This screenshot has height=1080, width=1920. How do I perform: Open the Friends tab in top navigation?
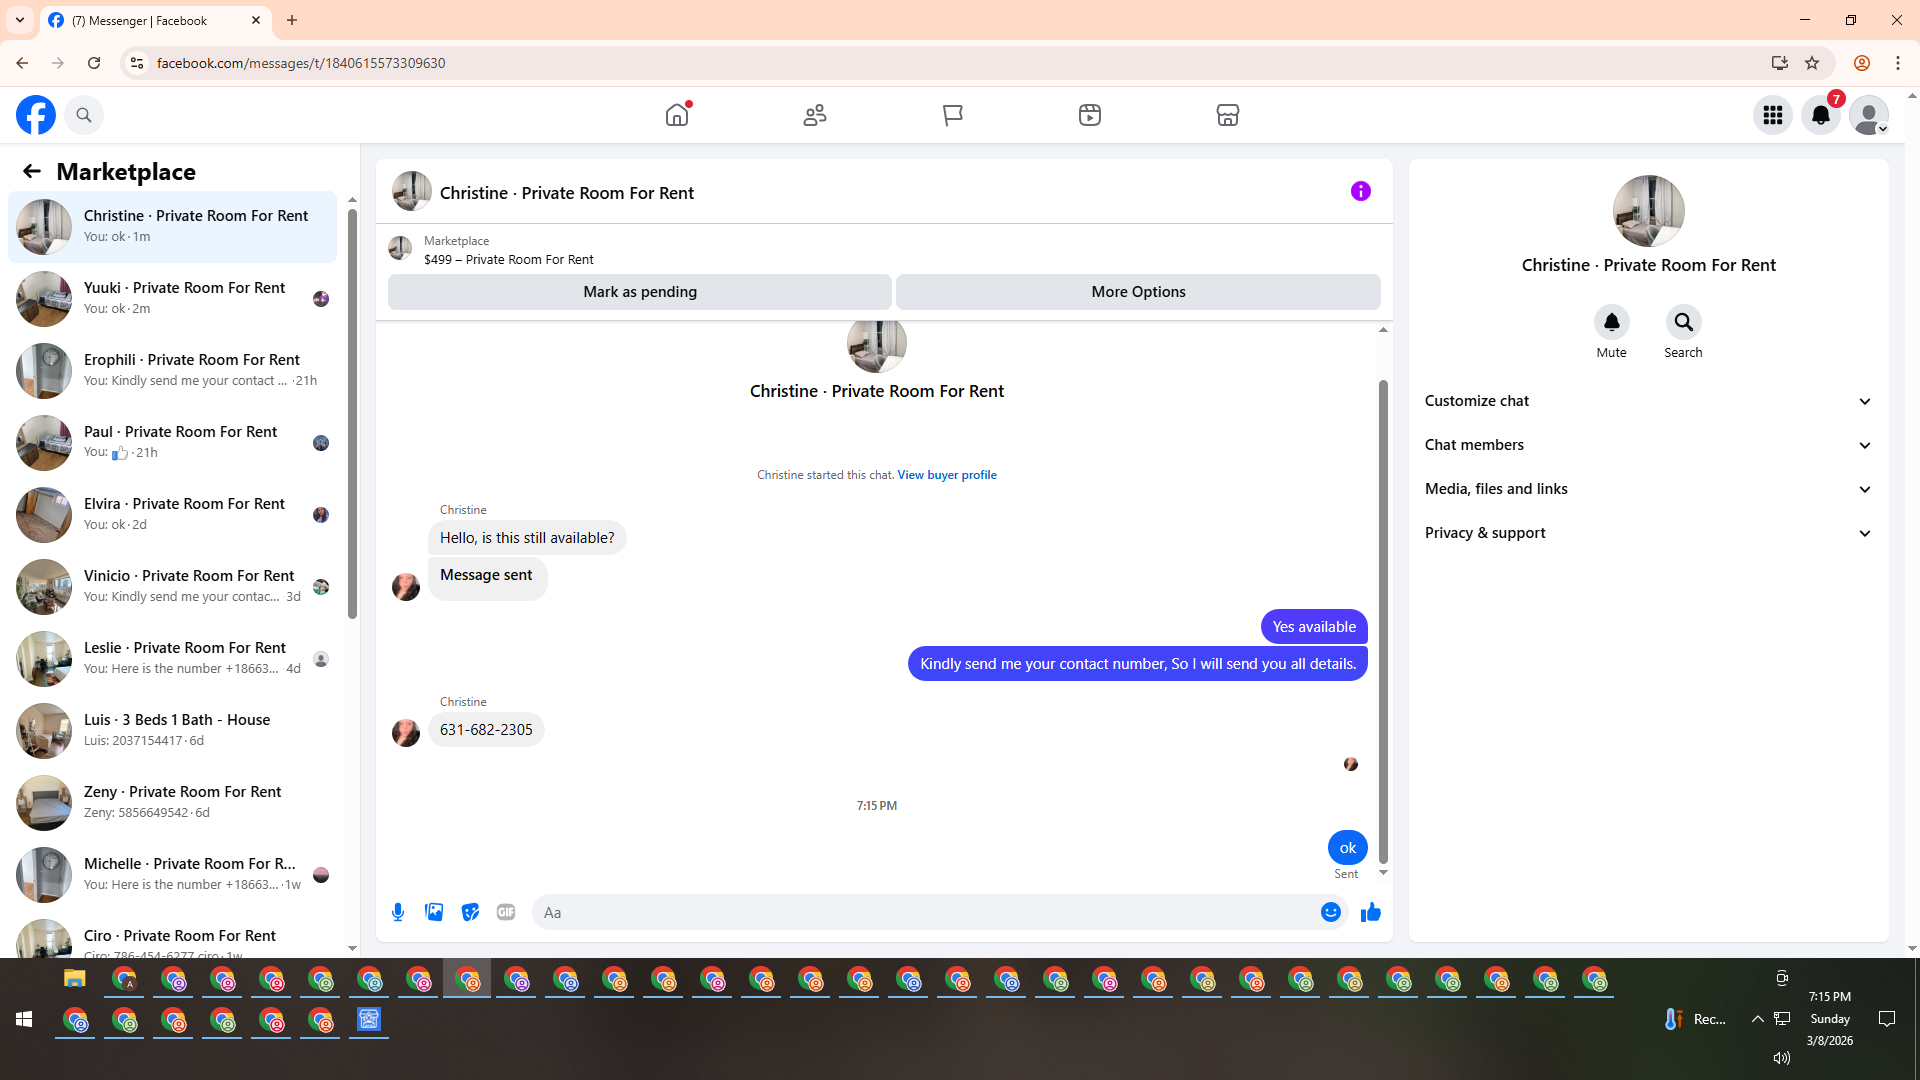pyautogui.click(x=815, y=115)
